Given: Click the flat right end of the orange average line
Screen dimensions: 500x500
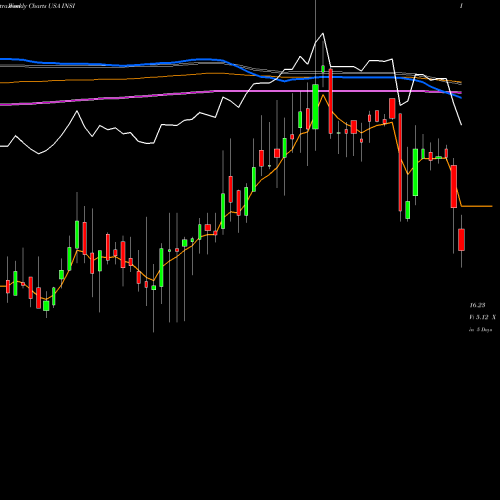Looking at the screenshot, I should coord(477,206).
